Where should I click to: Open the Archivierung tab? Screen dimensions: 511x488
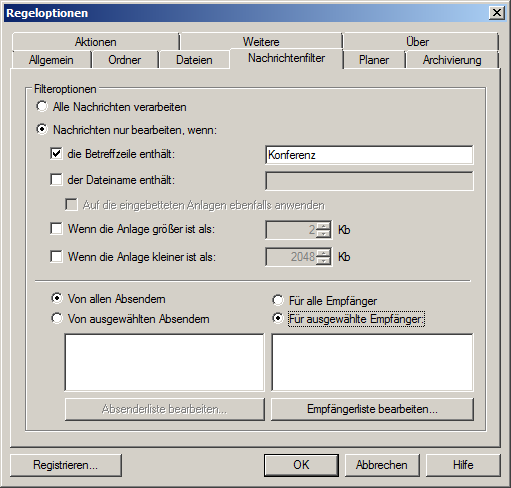(x=452, y=60)
